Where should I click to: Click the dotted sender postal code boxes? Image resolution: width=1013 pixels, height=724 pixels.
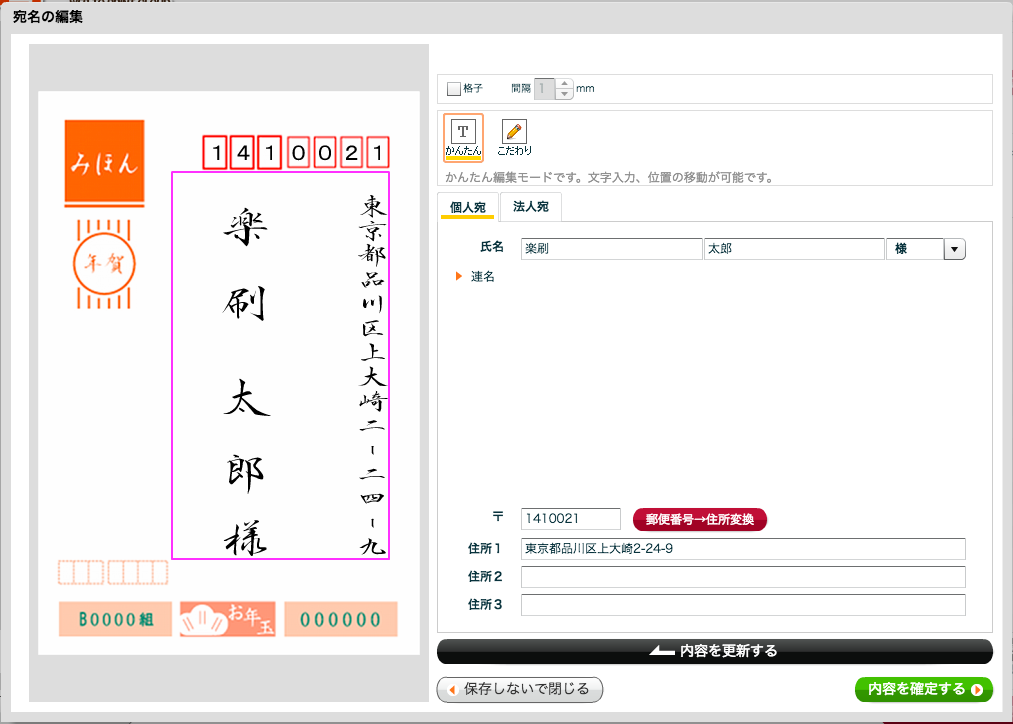(113, 573)
